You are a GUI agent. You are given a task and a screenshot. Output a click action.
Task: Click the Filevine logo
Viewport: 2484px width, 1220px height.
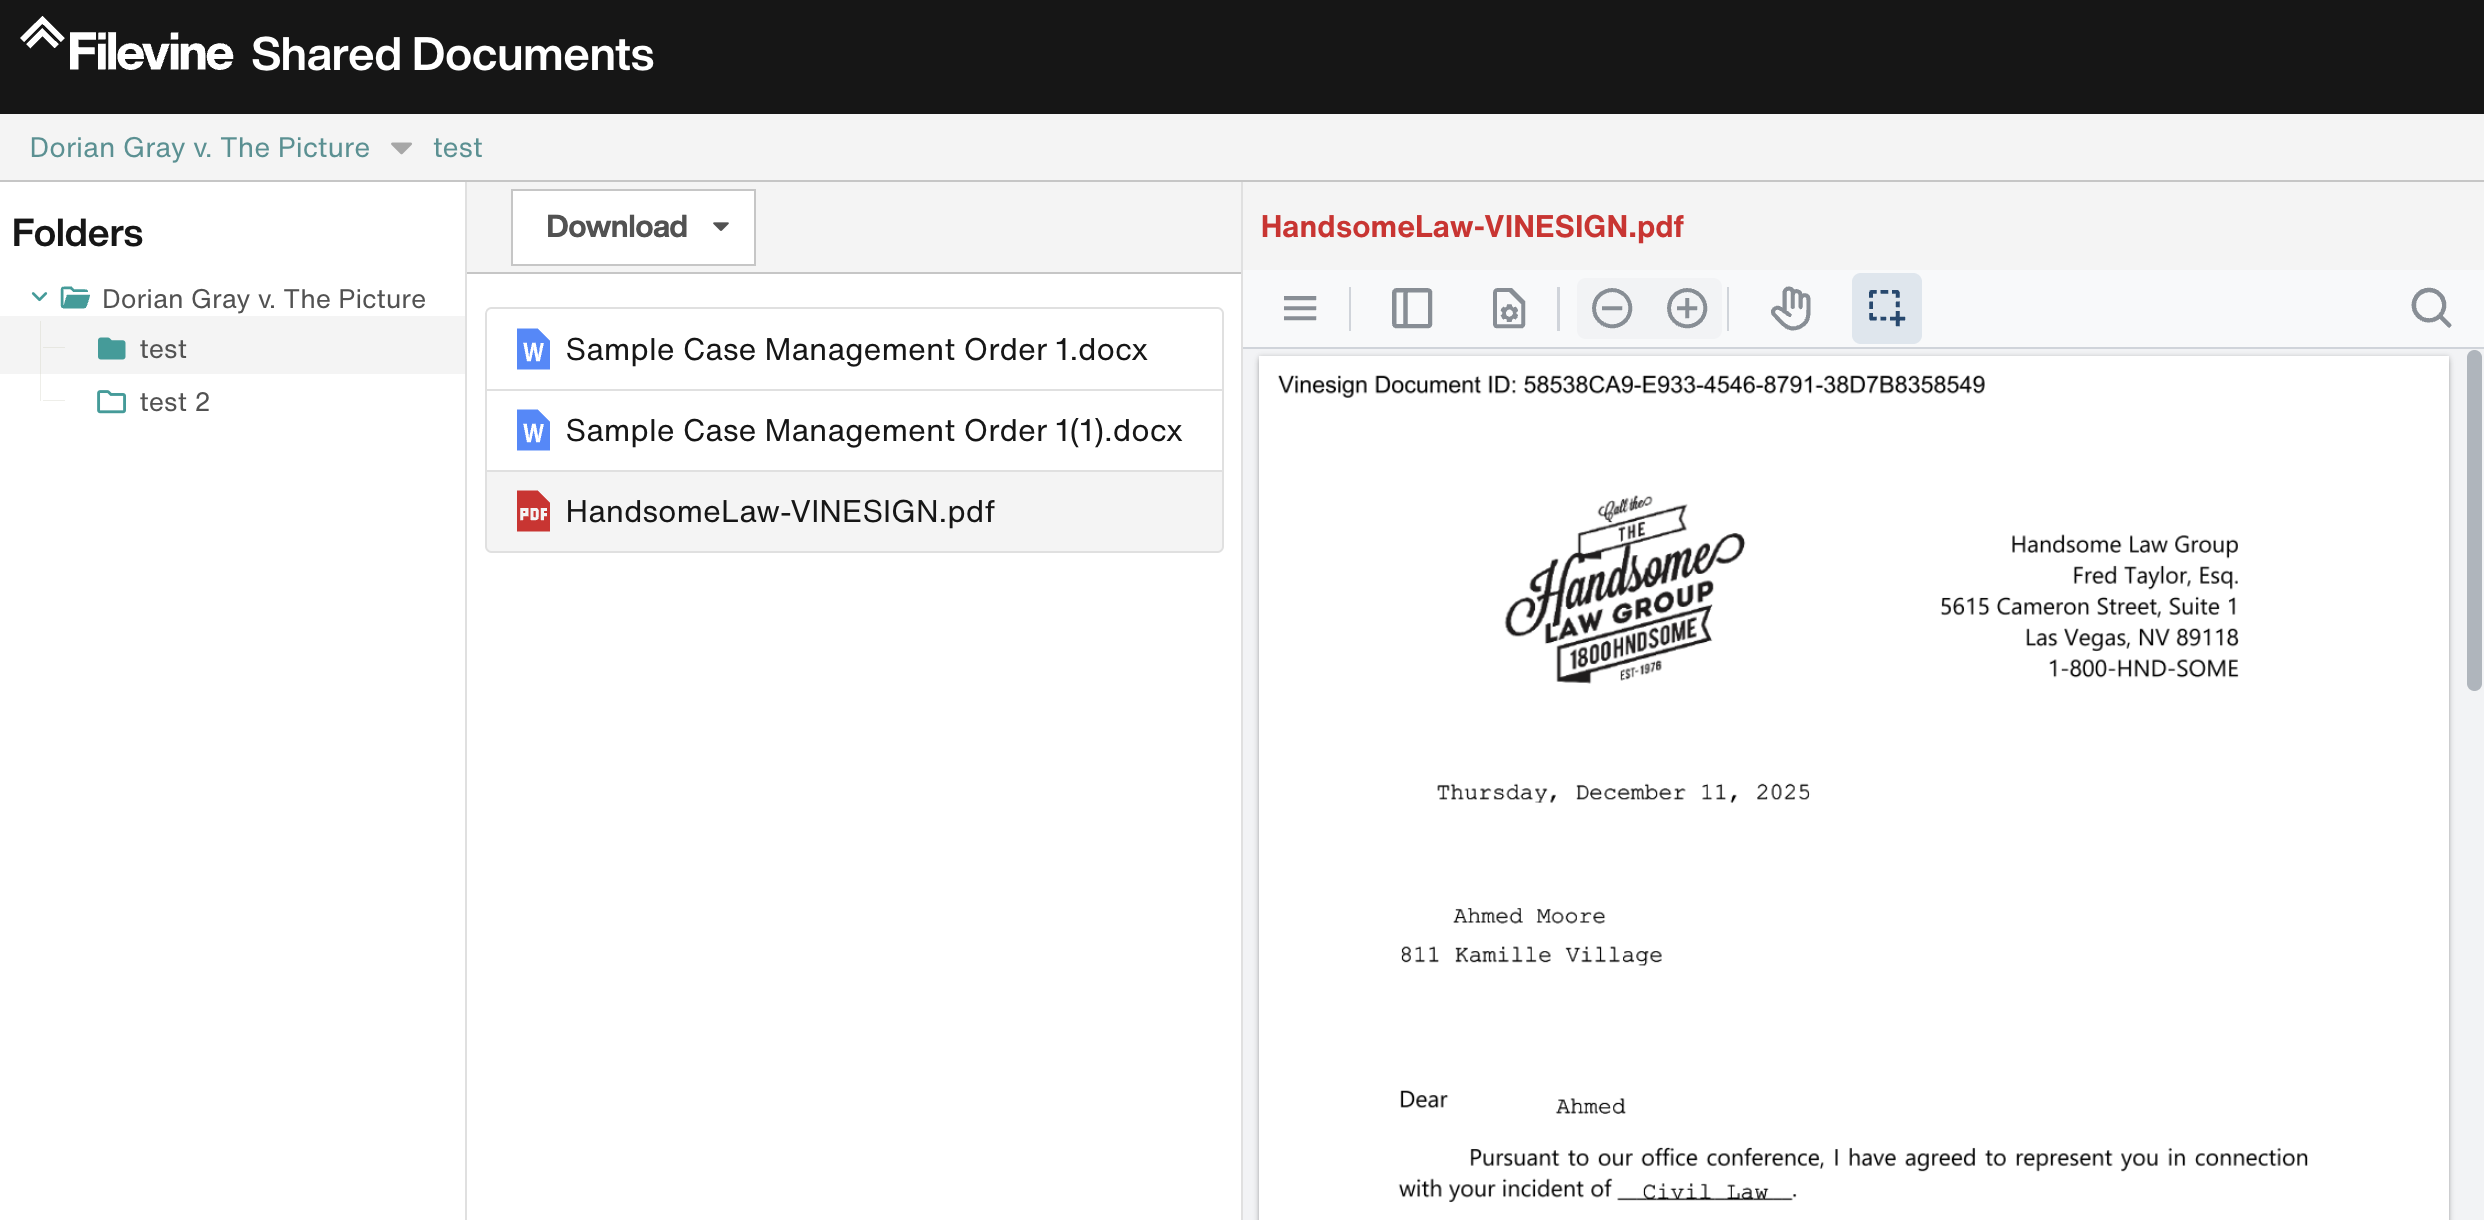point(127,47)
